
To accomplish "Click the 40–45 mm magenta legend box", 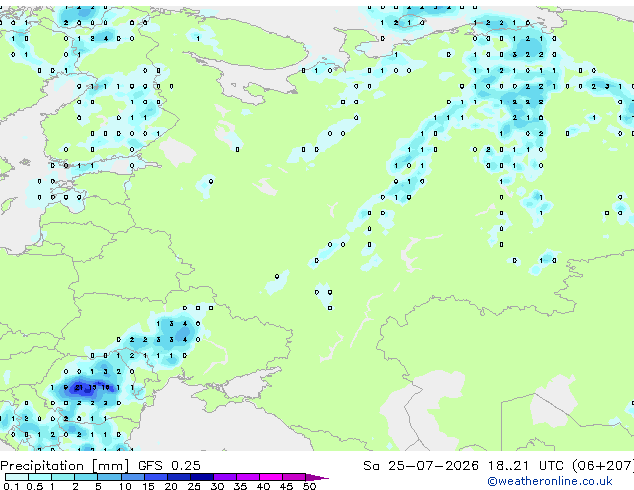I will (x=271, y=477).
